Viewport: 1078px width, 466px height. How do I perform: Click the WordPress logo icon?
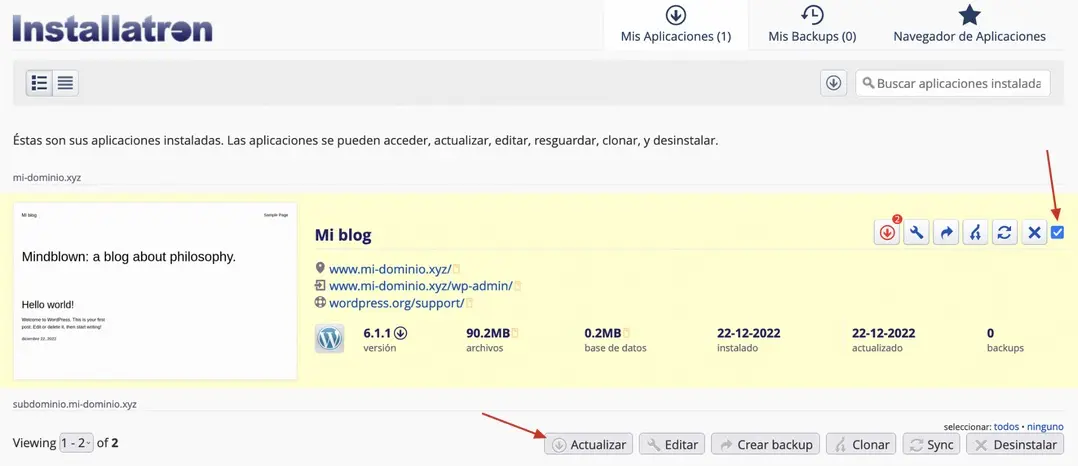tap(329, 340)
